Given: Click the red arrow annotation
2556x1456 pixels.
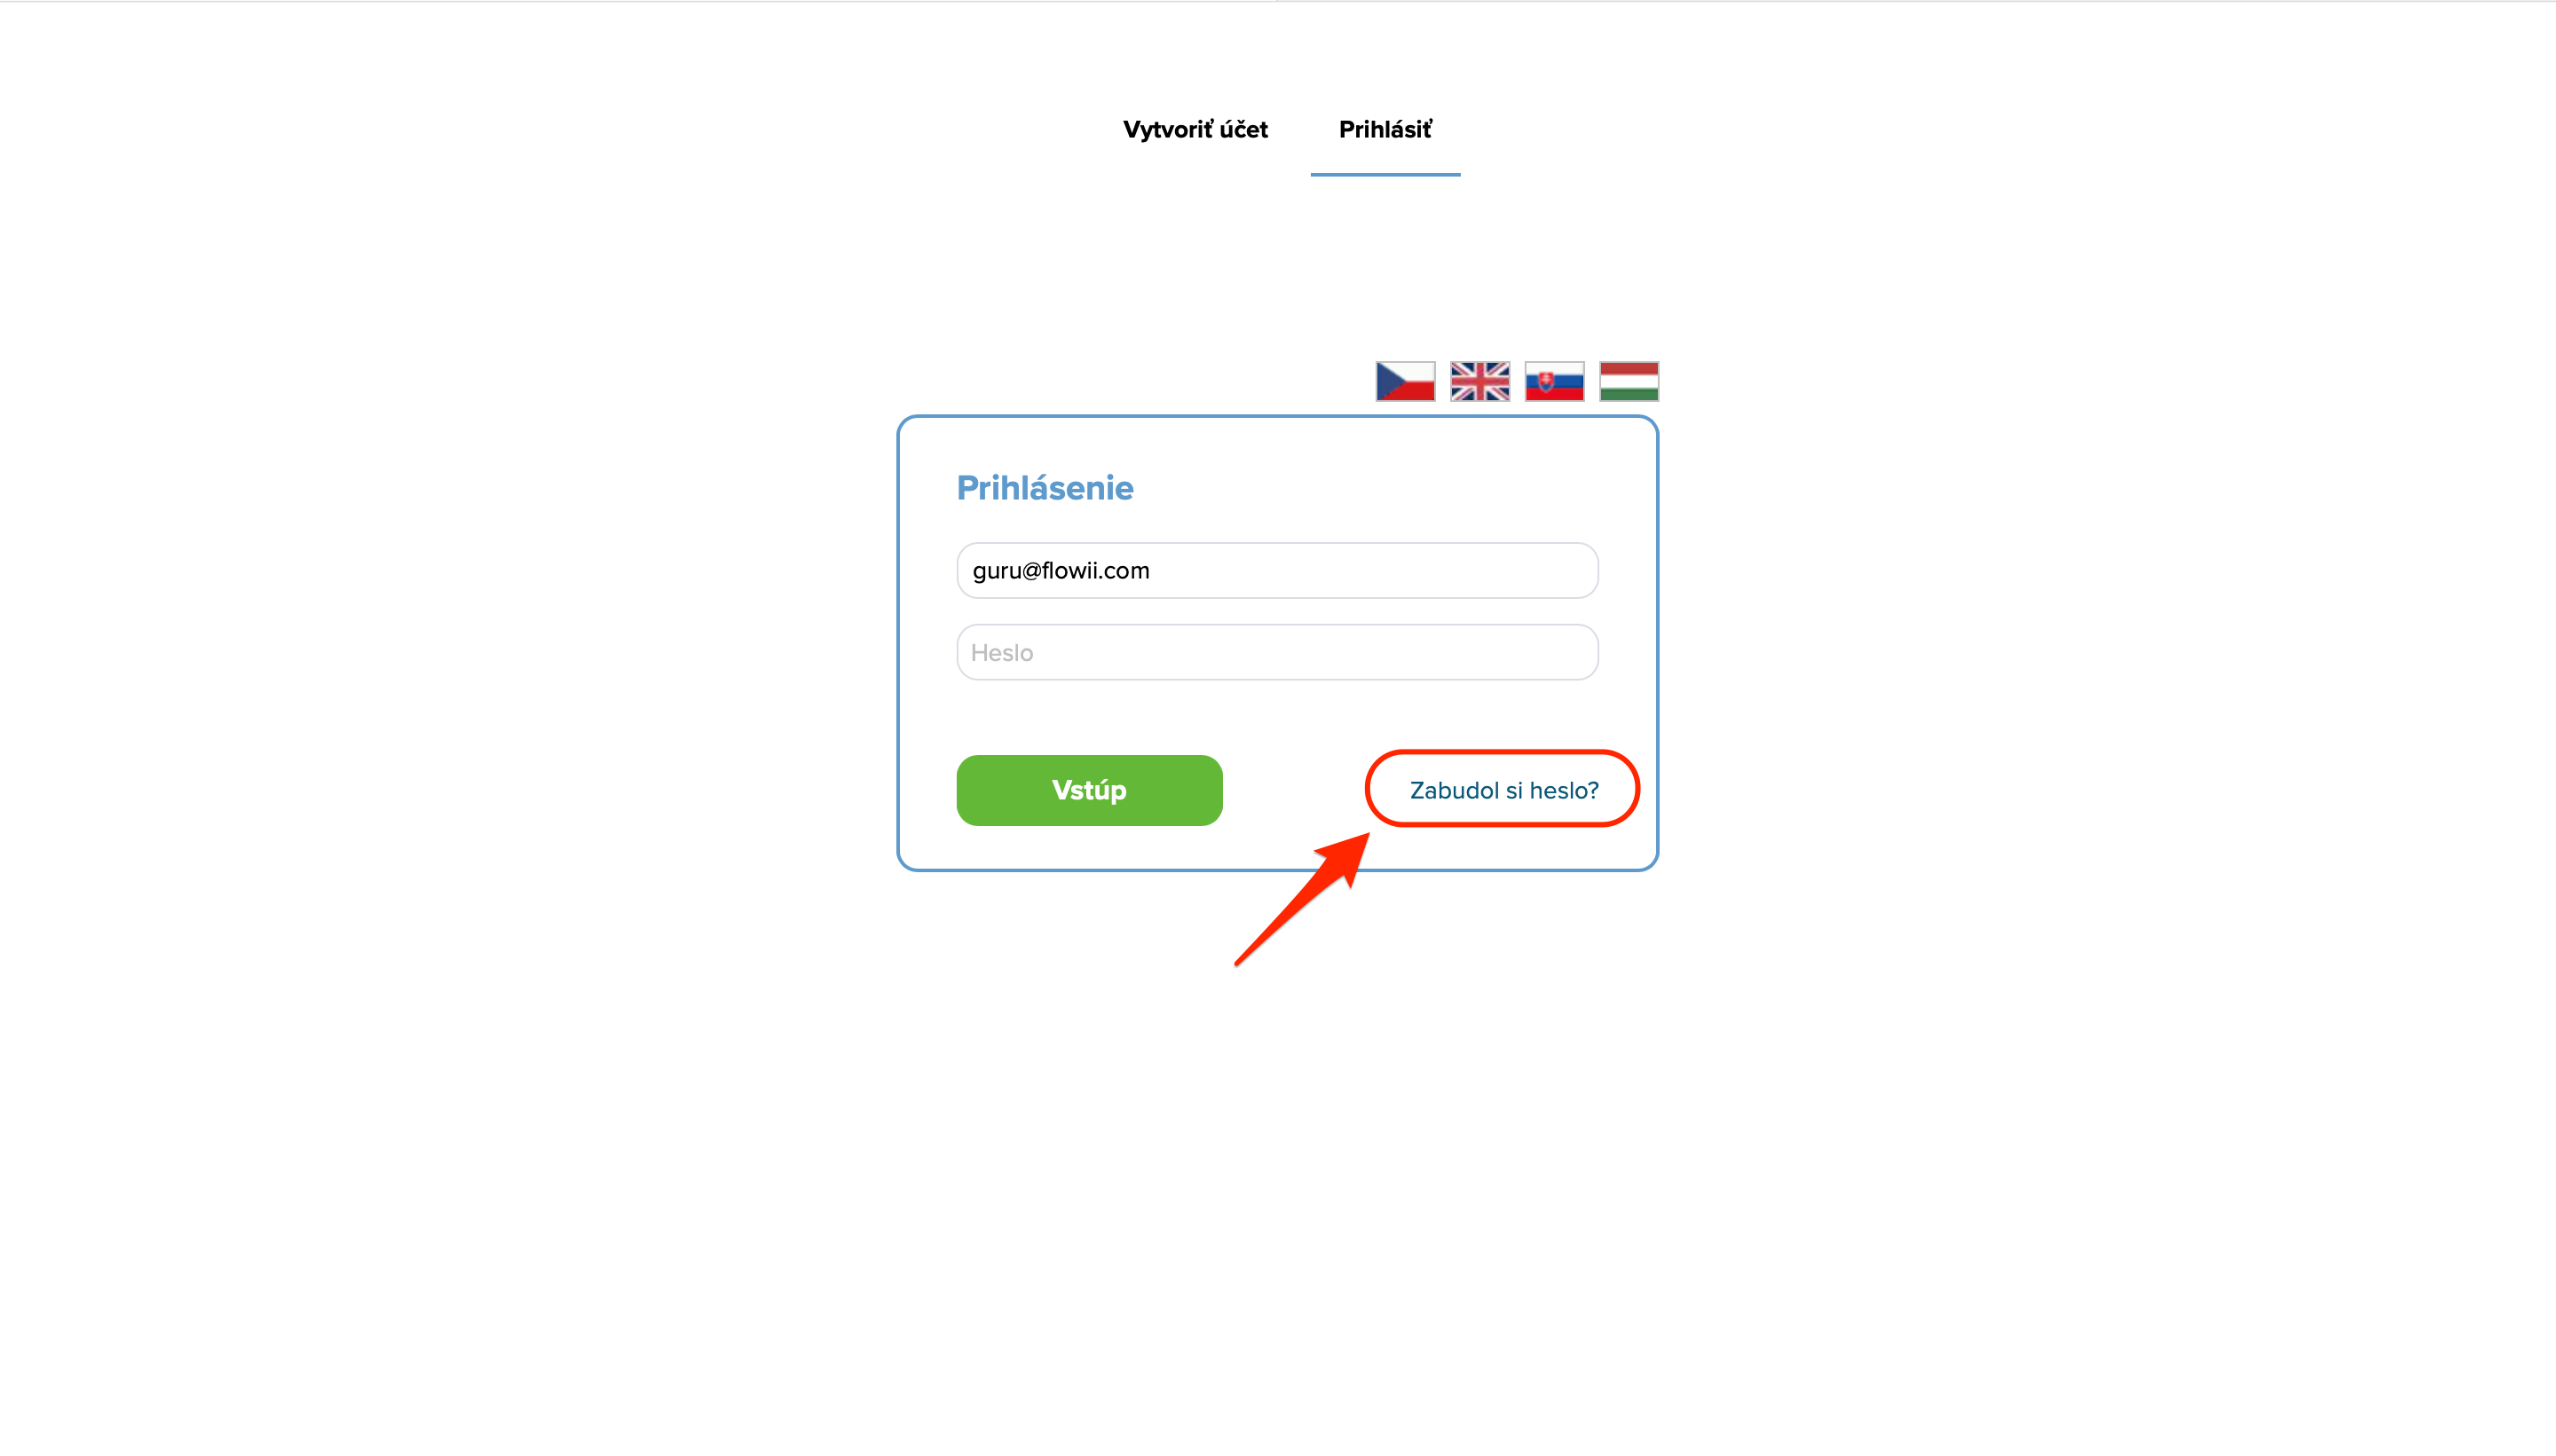Looking at the screenshot, I should point(1304,898).
